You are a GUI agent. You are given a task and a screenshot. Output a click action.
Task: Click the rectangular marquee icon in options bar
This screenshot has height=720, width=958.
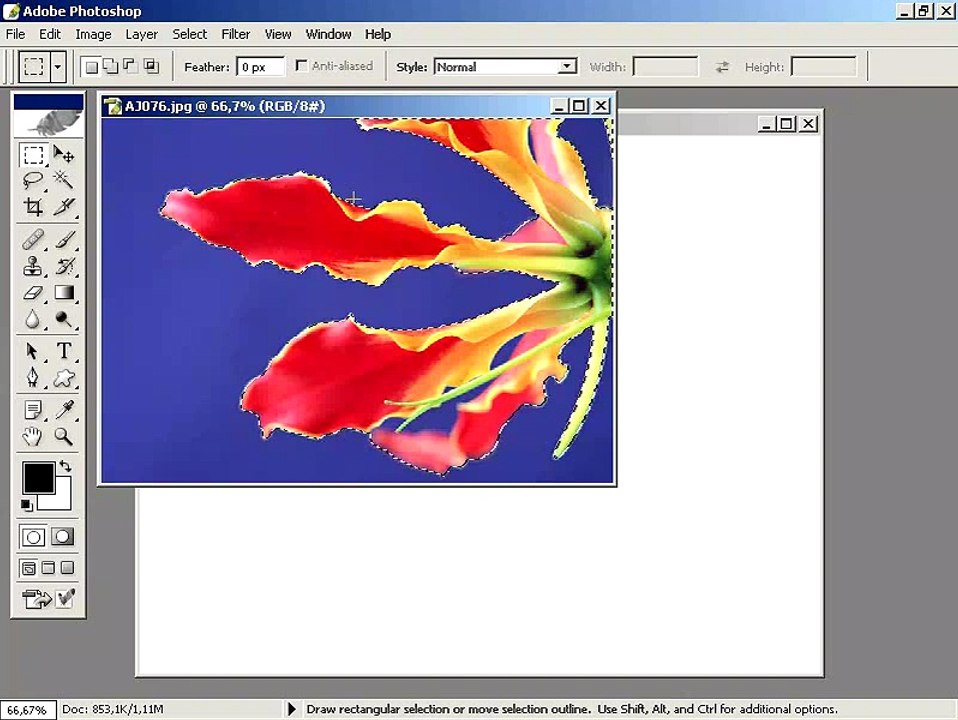coord(34,66)
